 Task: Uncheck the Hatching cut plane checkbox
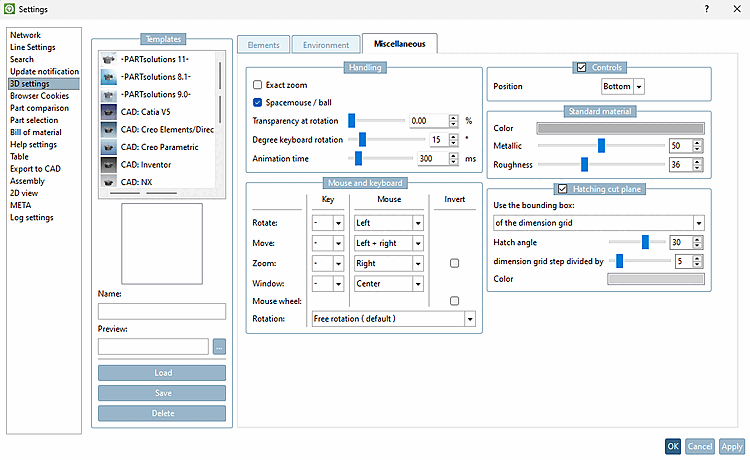tap(562, 189)
